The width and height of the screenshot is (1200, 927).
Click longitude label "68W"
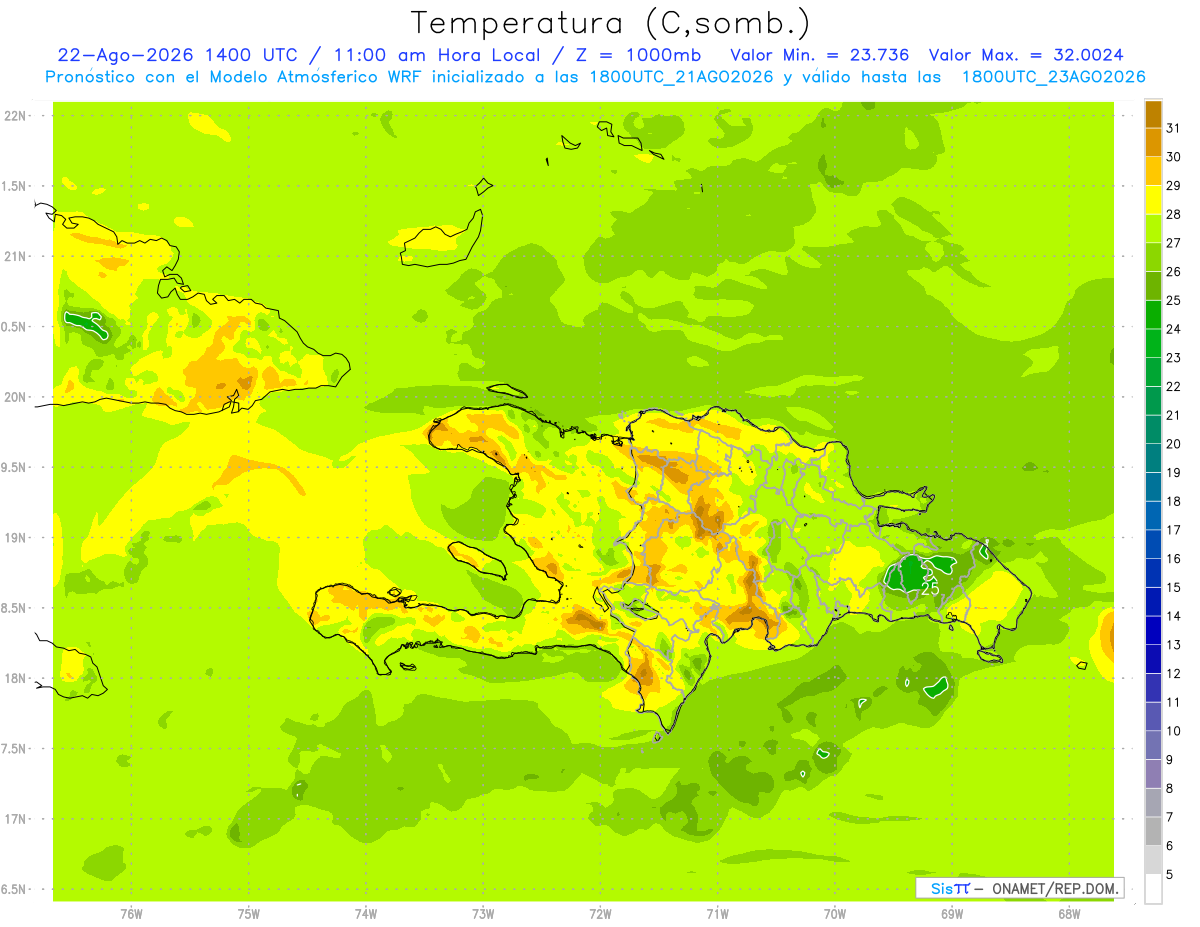coord(1069,913)
